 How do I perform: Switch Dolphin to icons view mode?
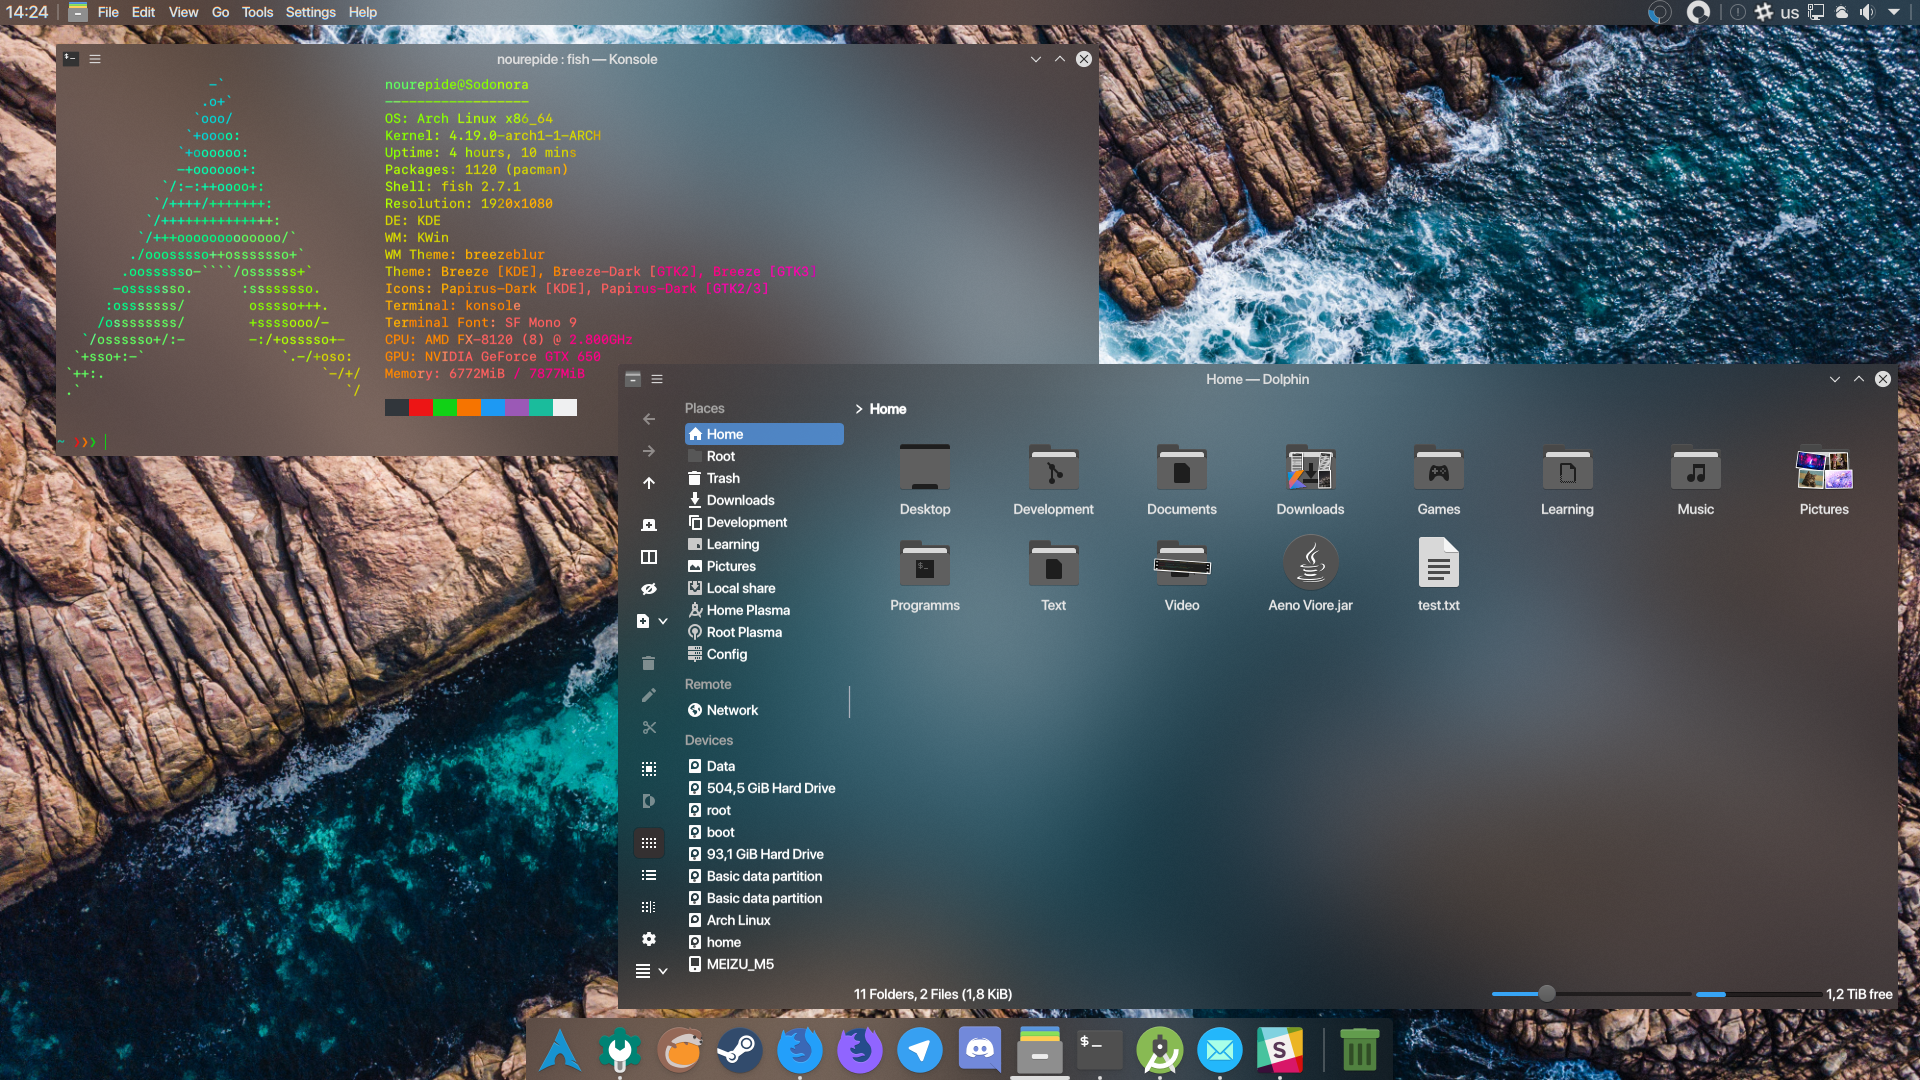[649, 843]
